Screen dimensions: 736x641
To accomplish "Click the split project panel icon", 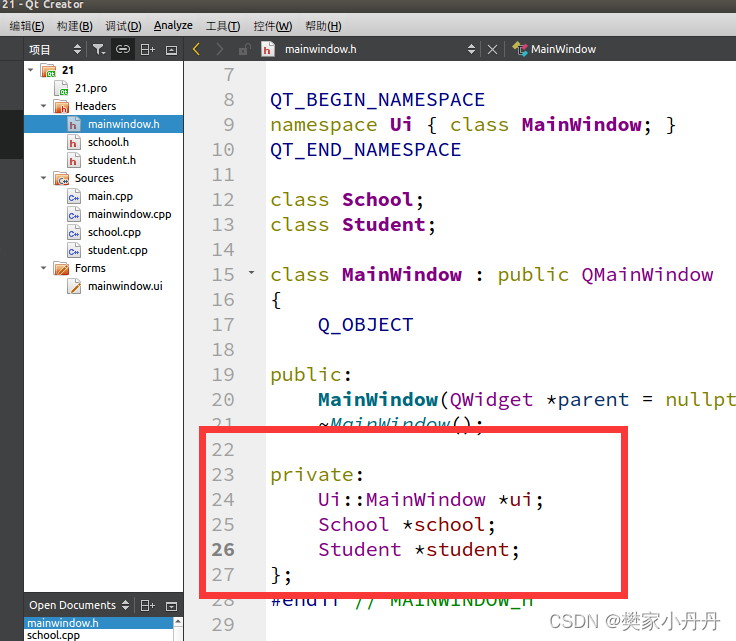I will point(147,49).
